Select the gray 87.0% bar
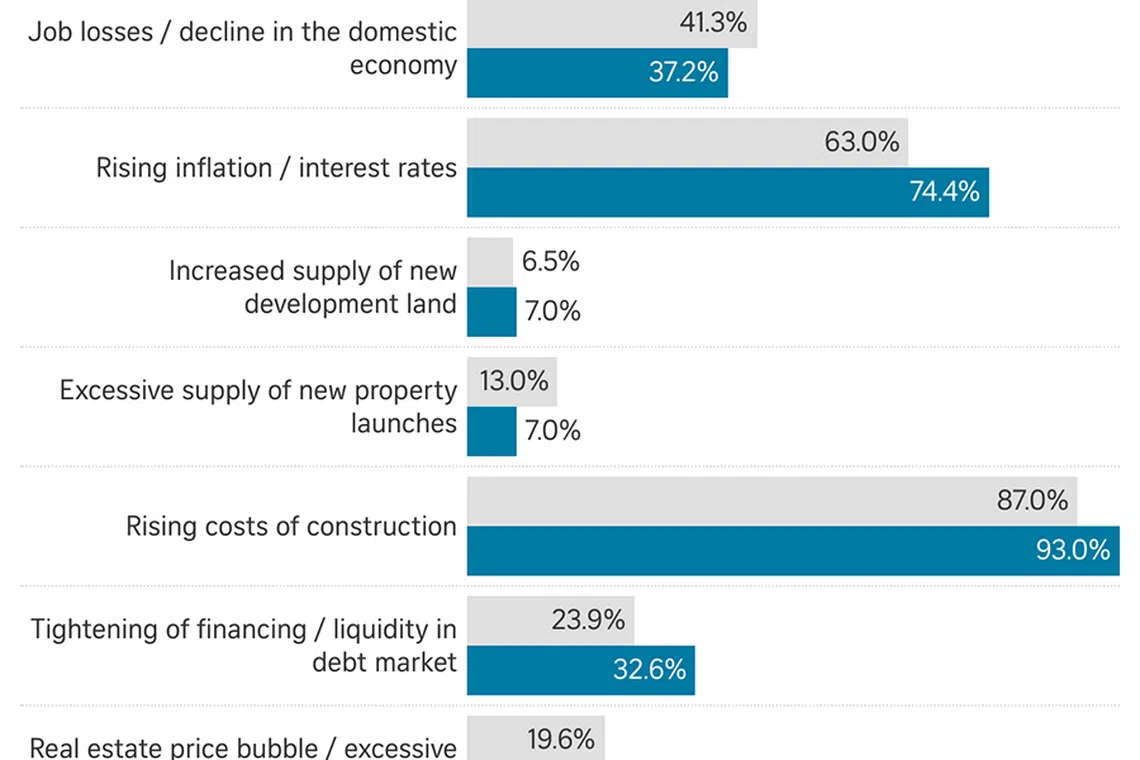1140x760 pixels. (771, 501)
